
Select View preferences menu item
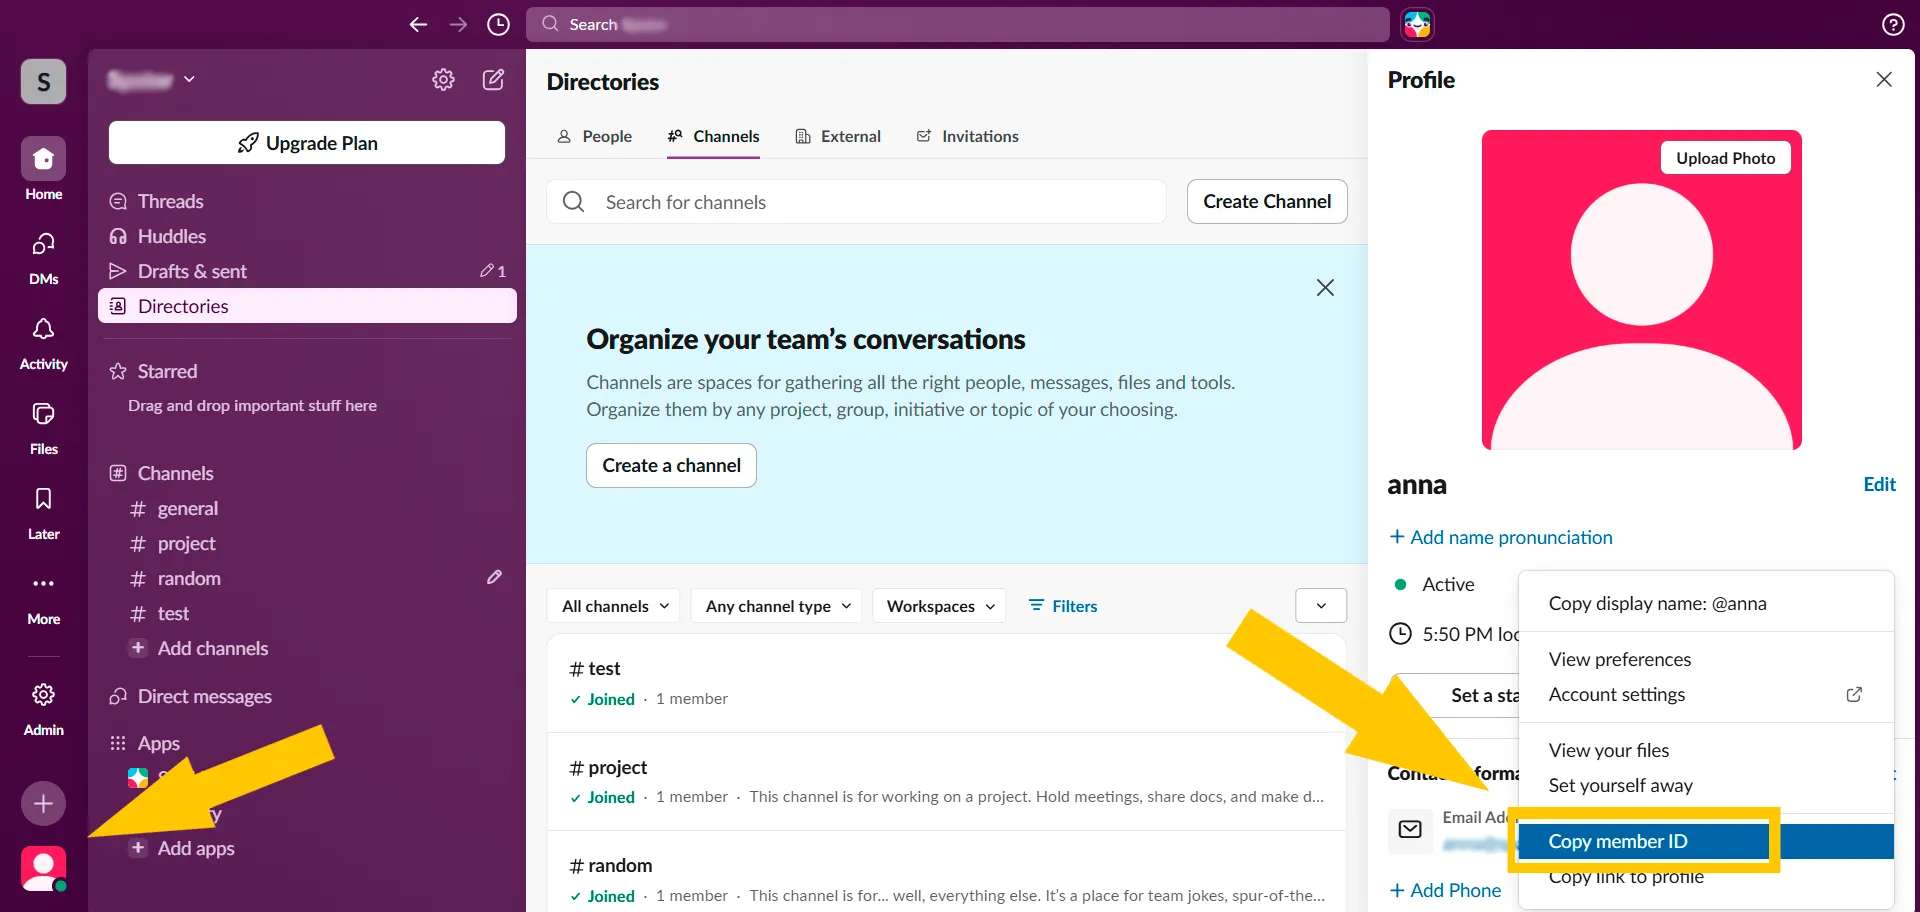[x=1706, y=659]
